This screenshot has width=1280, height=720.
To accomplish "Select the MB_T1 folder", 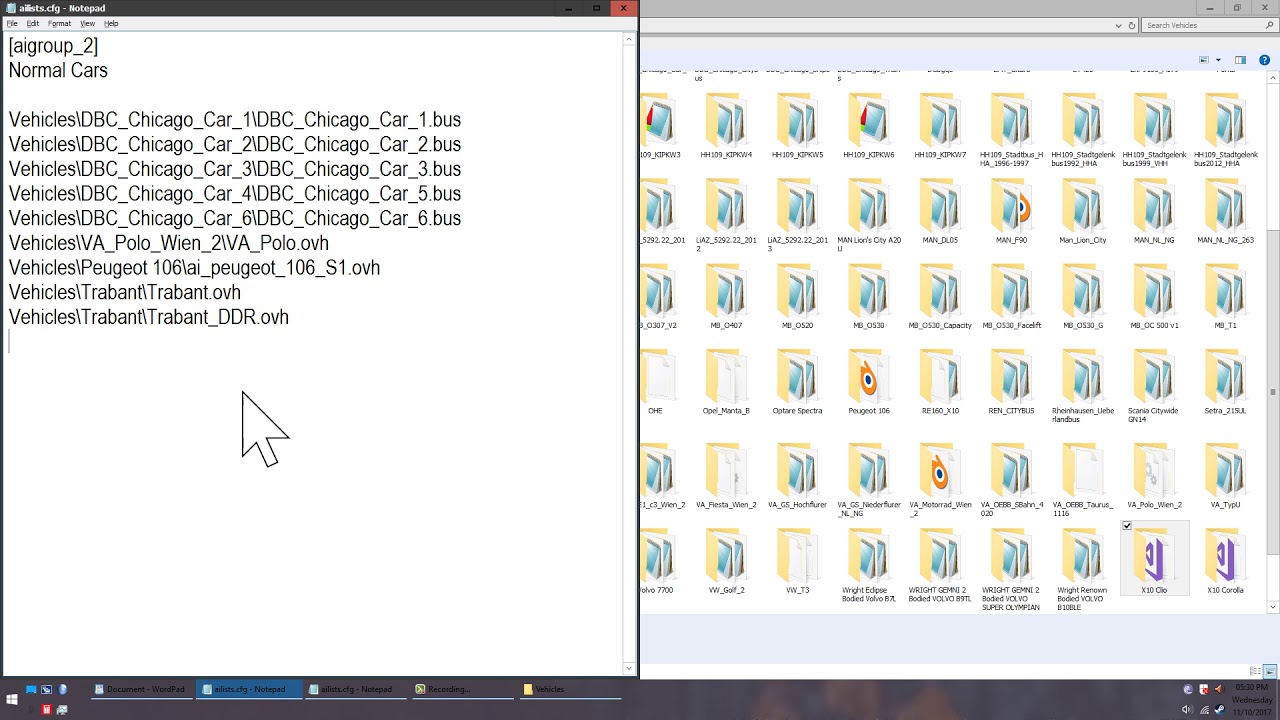I will click(1225, 297).
